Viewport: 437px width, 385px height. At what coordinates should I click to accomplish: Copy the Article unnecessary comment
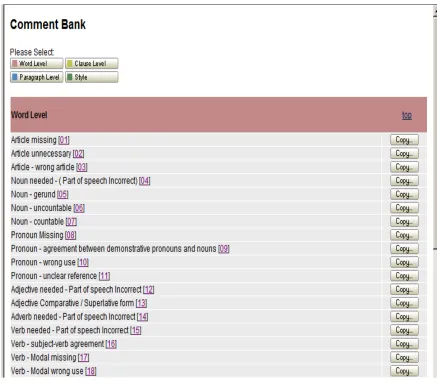[404, 154]
